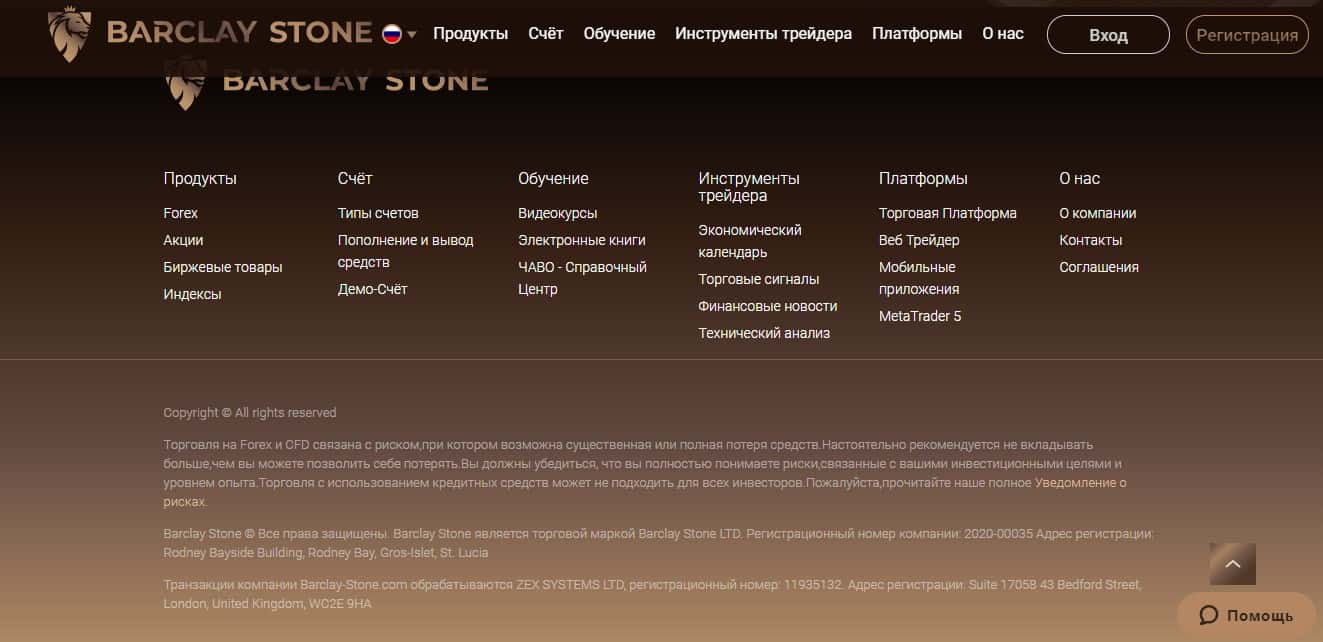Open the Демо-Счёт link
Screen dimensions: 1323x642
[x=373, y=289]
